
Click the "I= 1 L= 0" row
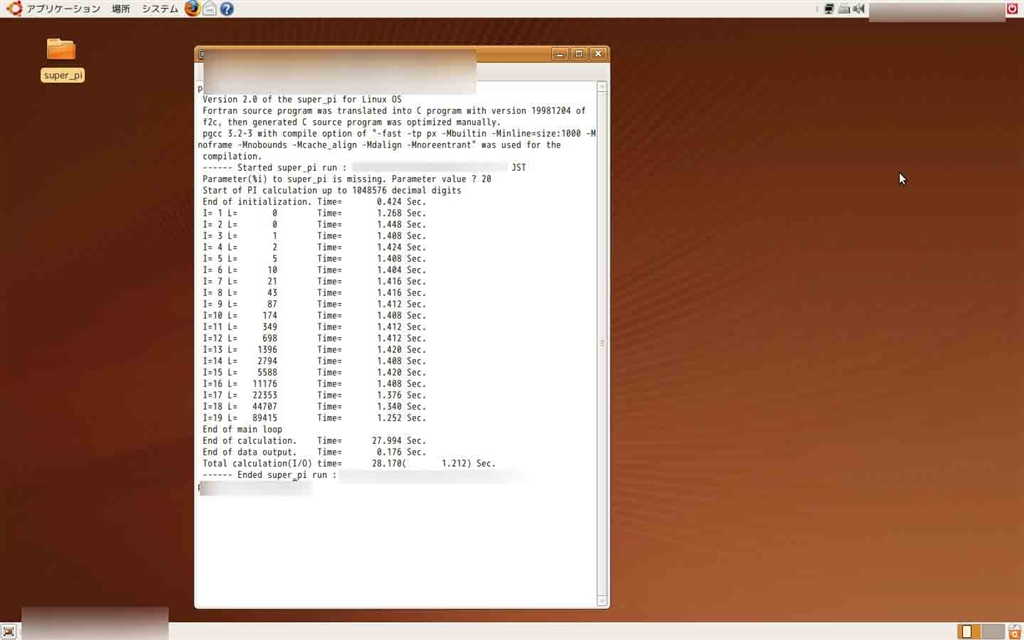314,213
